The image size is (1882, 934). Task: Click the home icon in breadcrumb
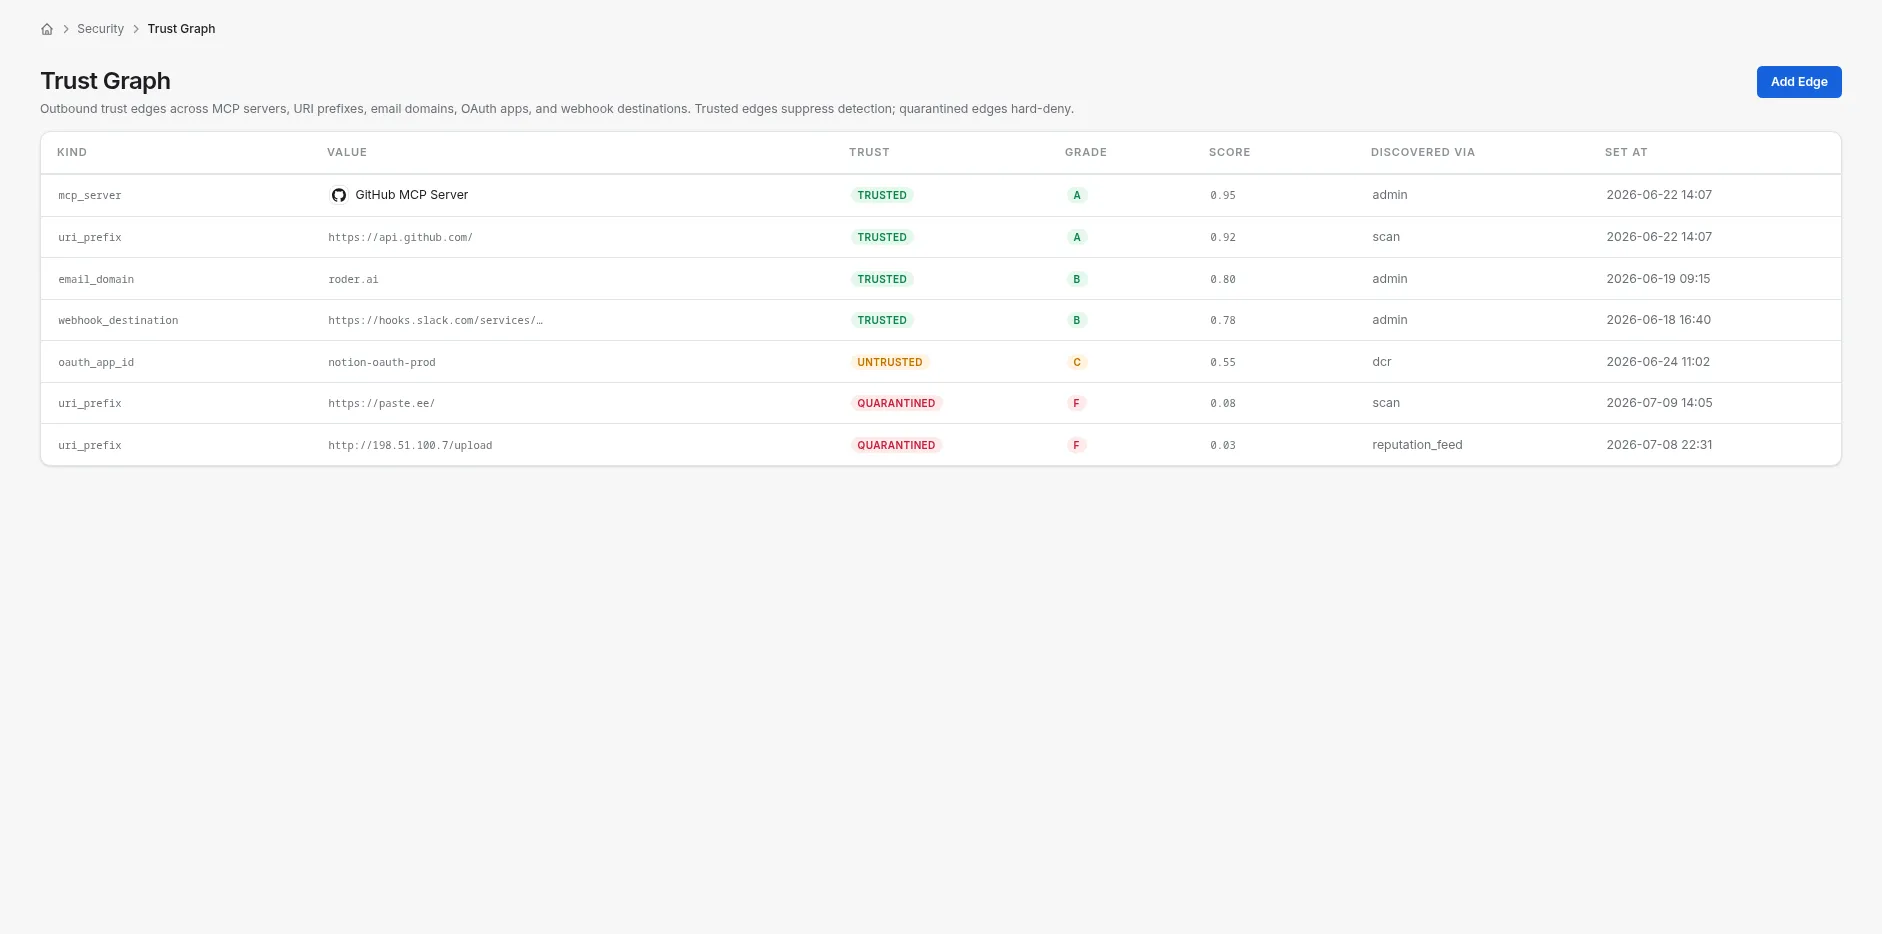(x=47, y=29)
